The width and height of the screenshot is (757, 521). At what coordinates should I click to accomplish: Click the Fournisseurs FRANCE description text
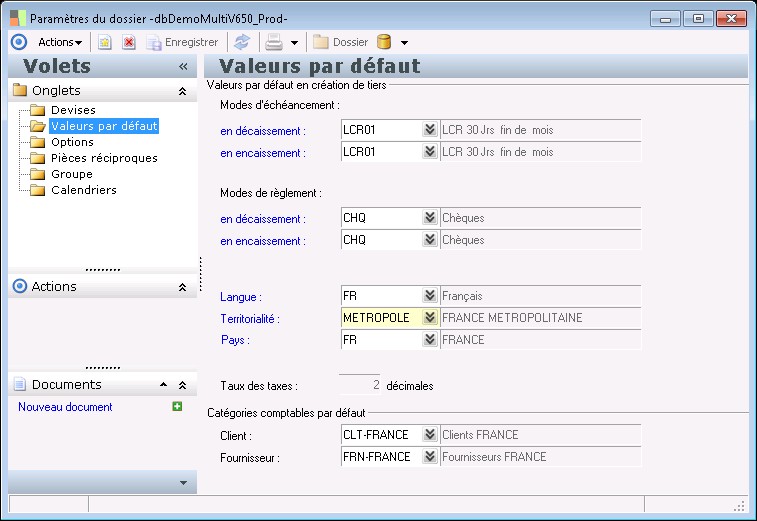pyautogui.click(x=494, y=457)
